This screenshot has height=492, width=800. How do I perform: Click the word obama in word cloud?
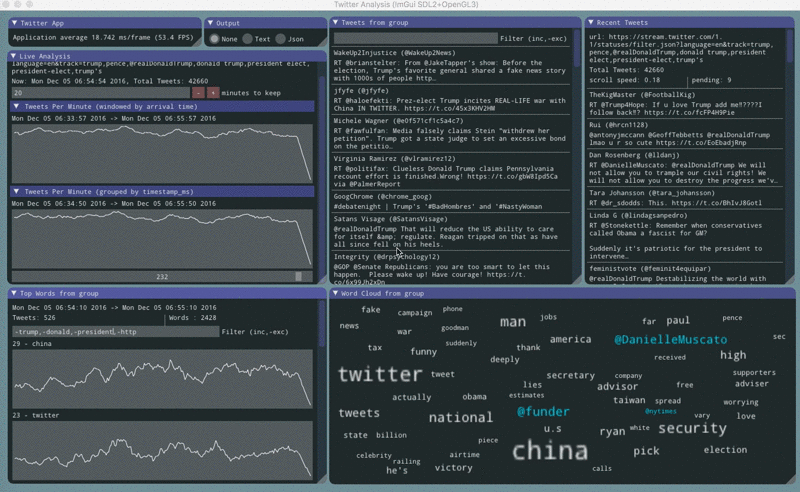(474, 397)
